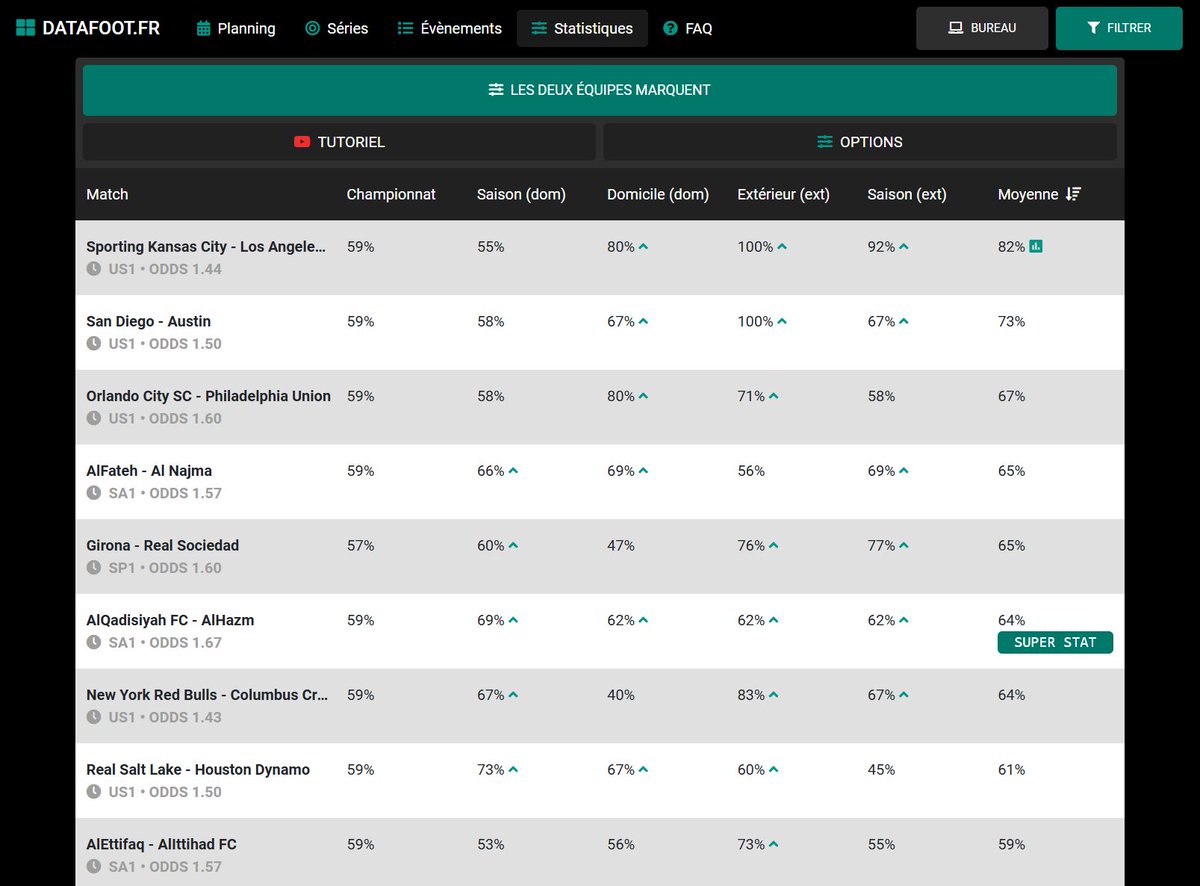This screenshot has height=886, width=1200.
Task: Open Real Salt Lake - Houston Dynamo
Action: [198, 769]
